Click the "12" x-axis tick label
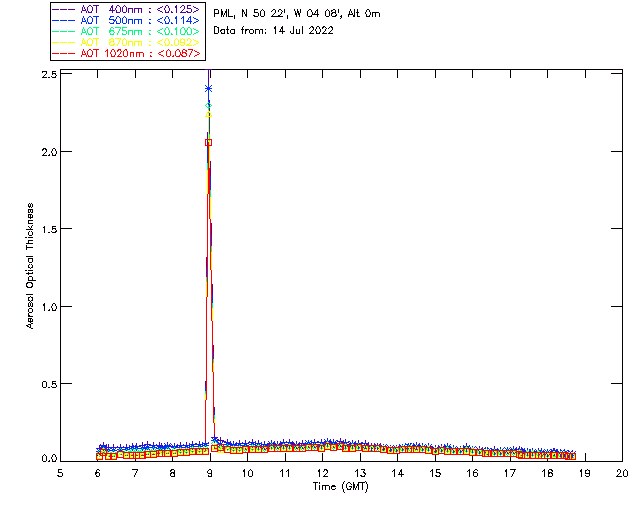 click(x=322, y=474)
